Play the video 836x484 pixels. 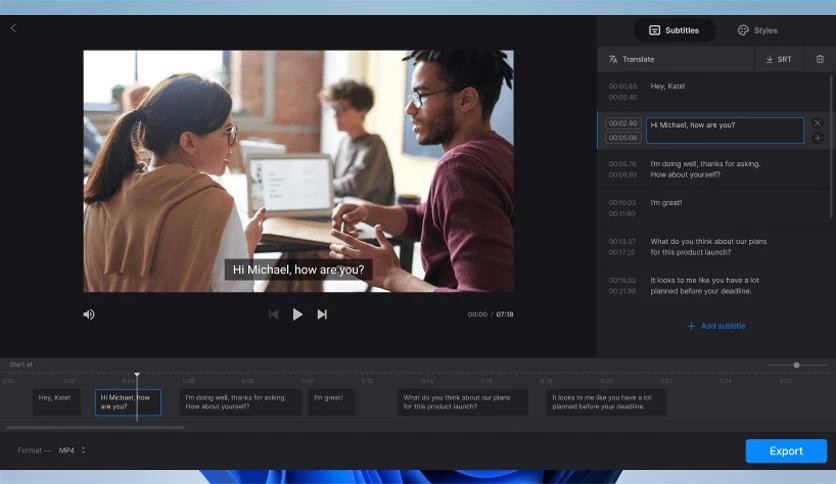[298, 314]
